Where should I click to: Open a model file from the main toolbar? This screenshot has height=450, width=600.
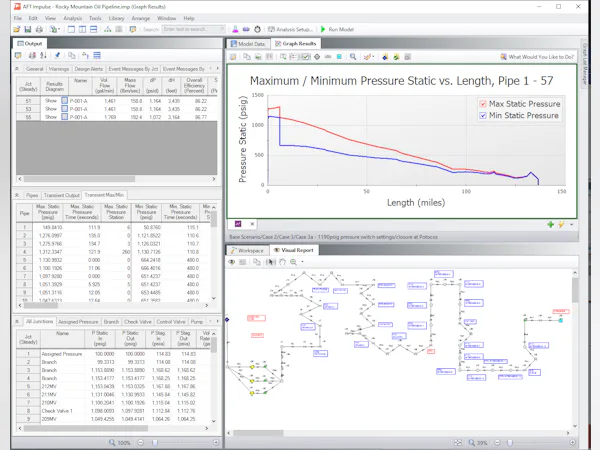pyautogui.click(x=16, y=29)
